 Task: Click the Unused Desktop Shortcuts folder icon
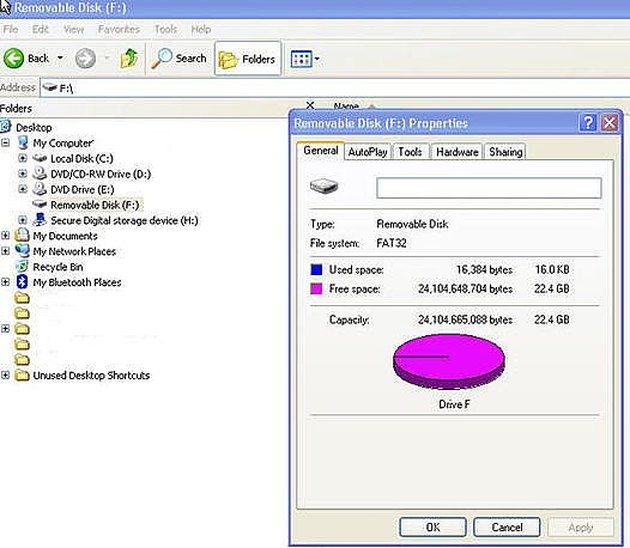coord(22,375)
